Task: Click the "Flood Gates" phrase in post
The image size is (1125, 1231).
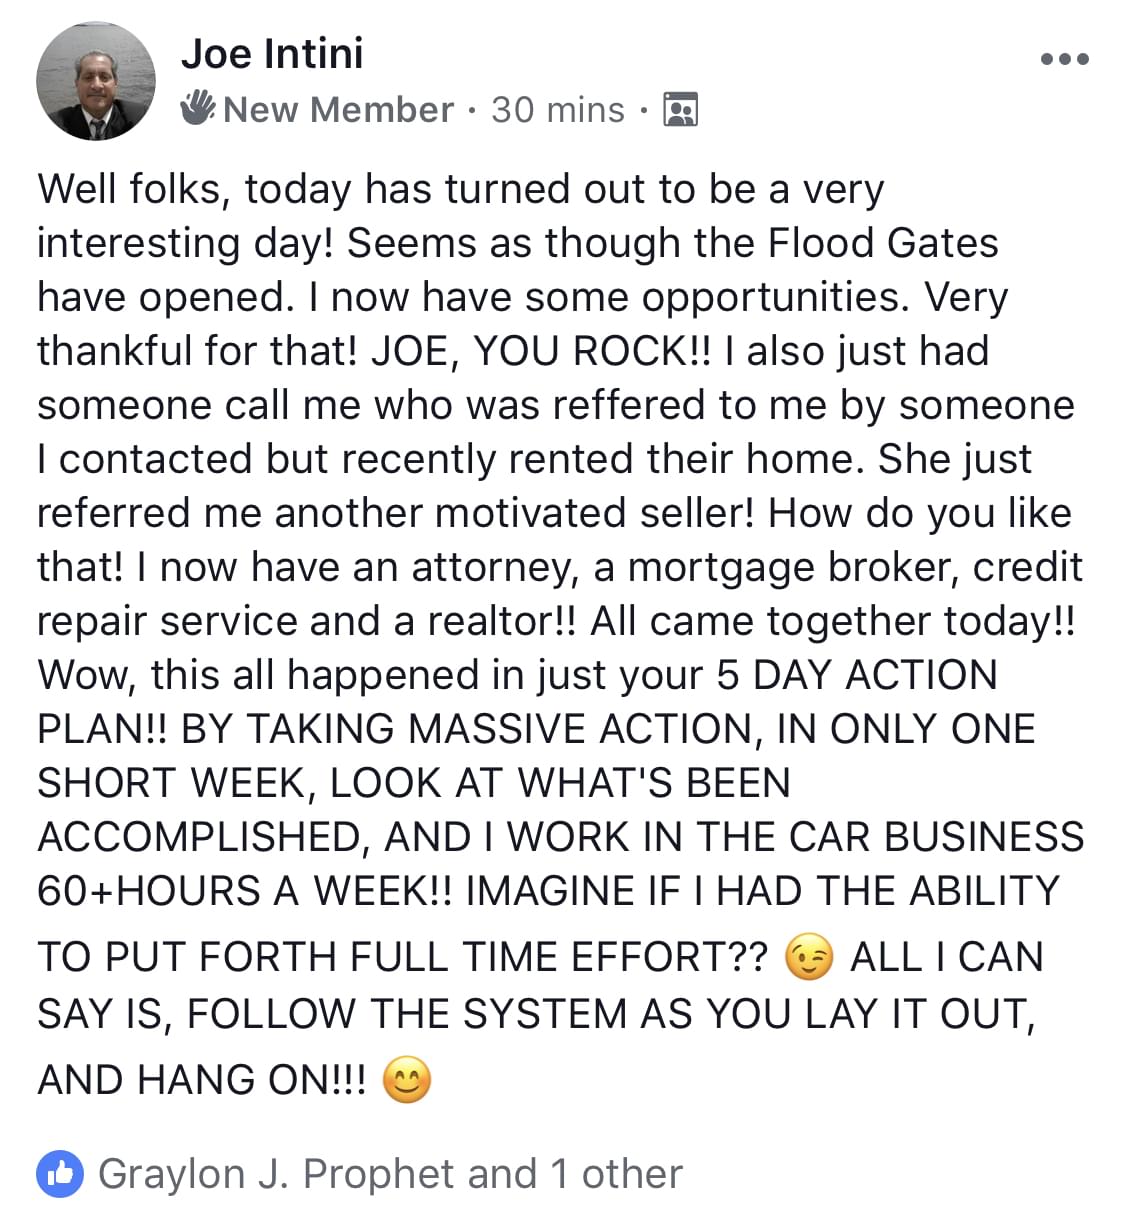Action: click(x=883, y=243)
